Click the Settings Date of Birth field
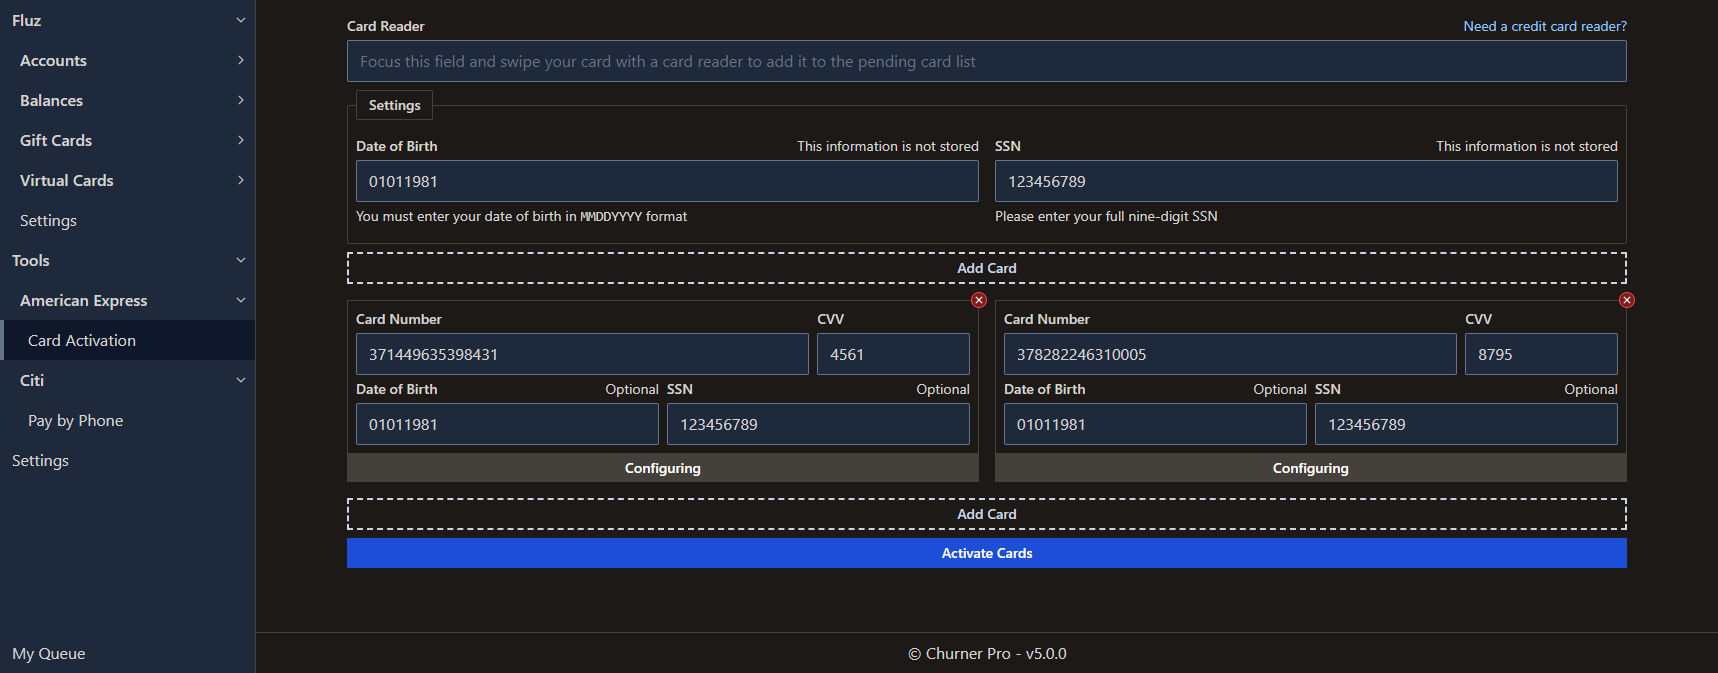The height and width of the screenshot is (673, 1718). click(x=667, y=181)
